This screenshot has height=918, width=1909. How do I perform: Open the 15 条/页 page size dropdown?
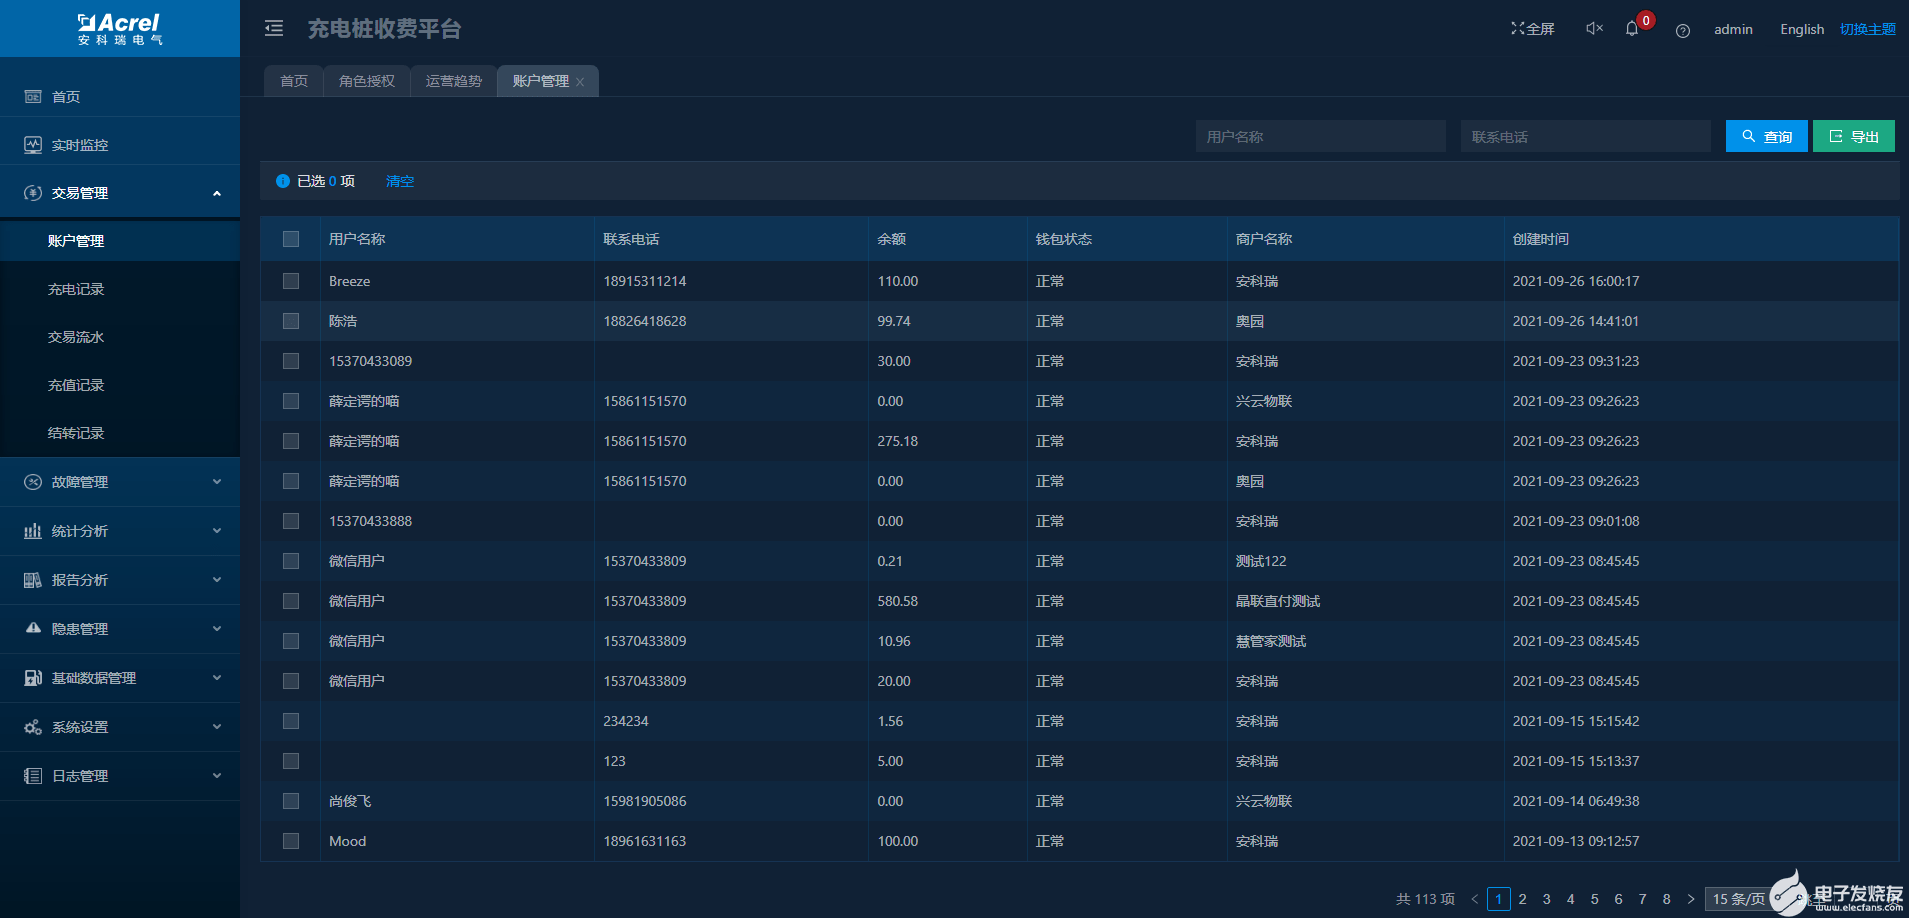(x=1740, y=899)
